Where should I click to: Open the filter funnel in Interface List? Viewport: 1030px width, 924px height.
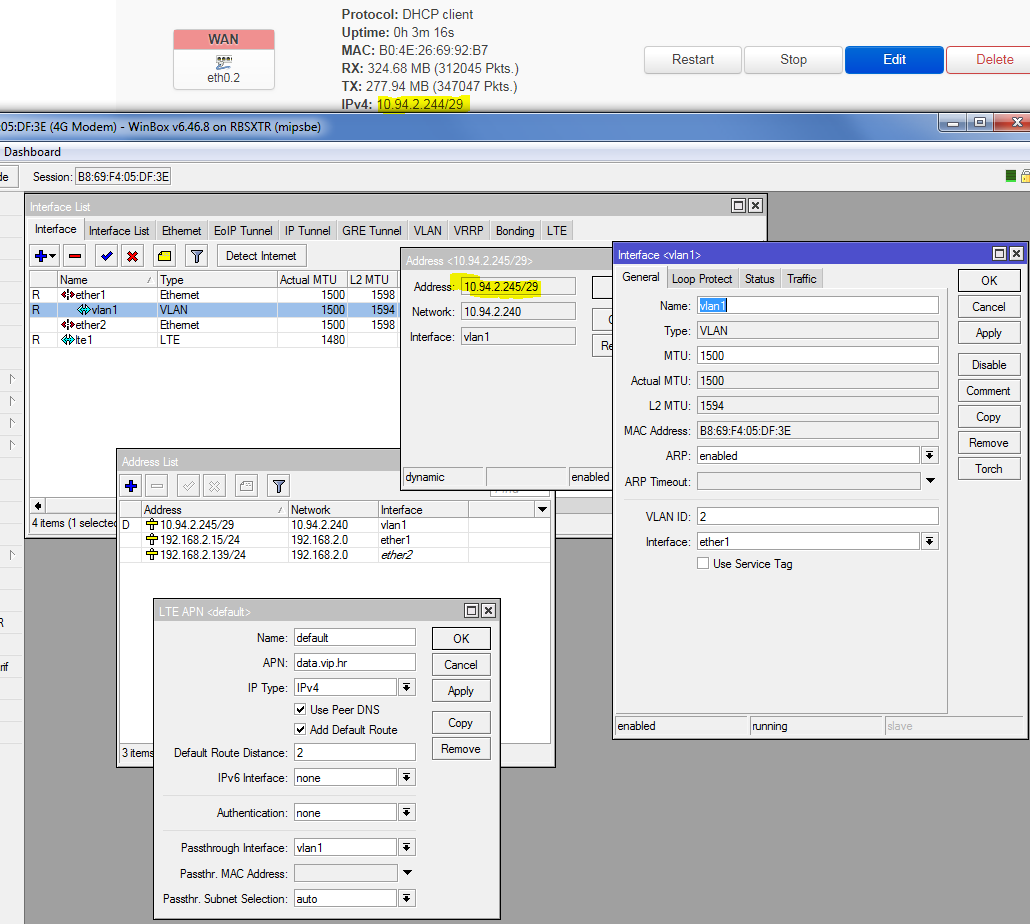[x=196, y=255]
